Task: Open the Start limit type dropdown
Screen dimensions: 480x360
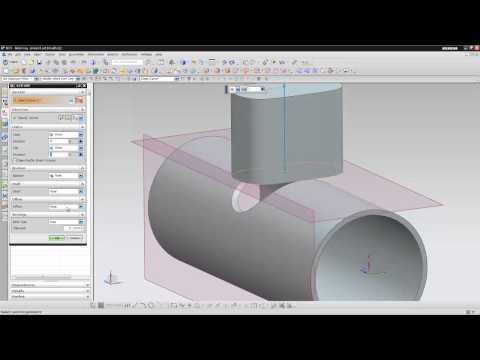Action: click(65, 135)
